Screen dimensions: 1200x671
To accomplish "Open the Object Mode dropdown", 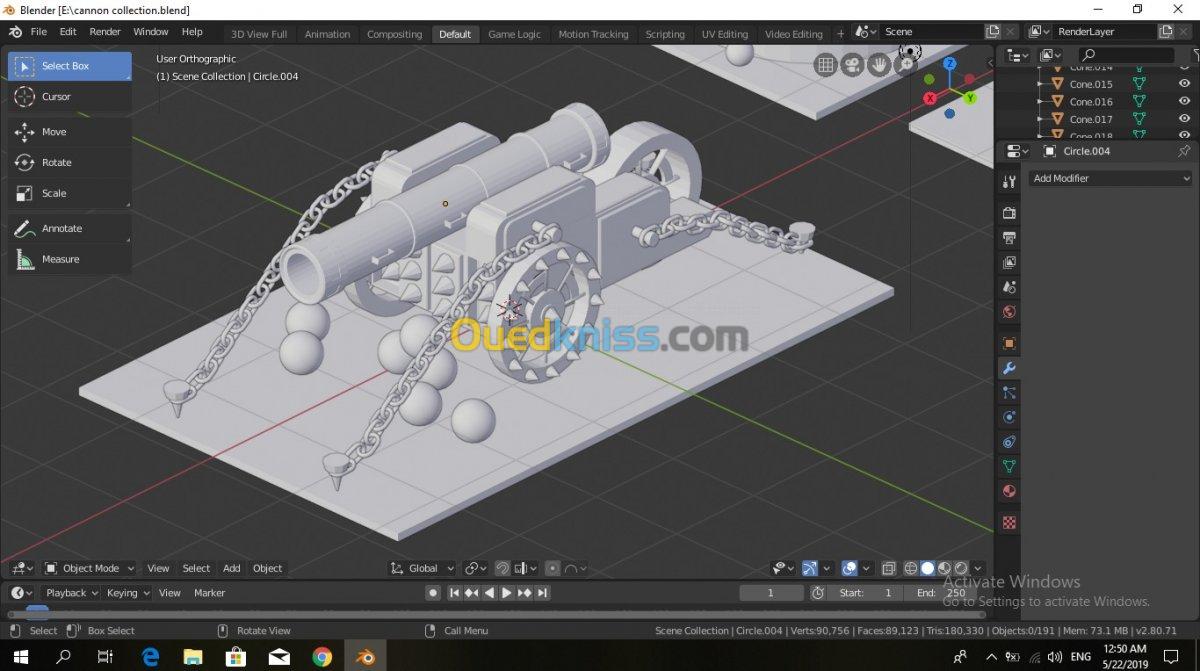I will coord(91,569).
